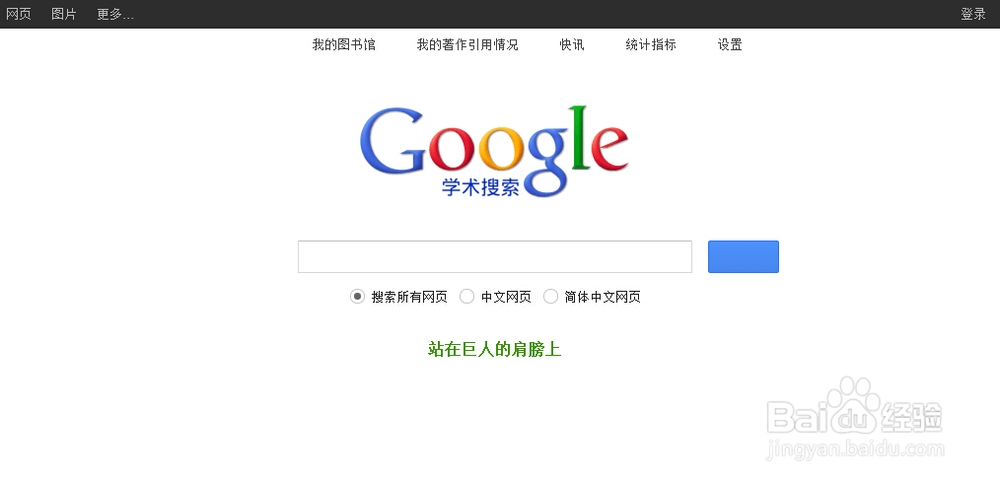Viewport: 1000px width, 483px height.
Task: Click the 站在巨人的肩膀上 slogan link
Action: tap(494, 350)
